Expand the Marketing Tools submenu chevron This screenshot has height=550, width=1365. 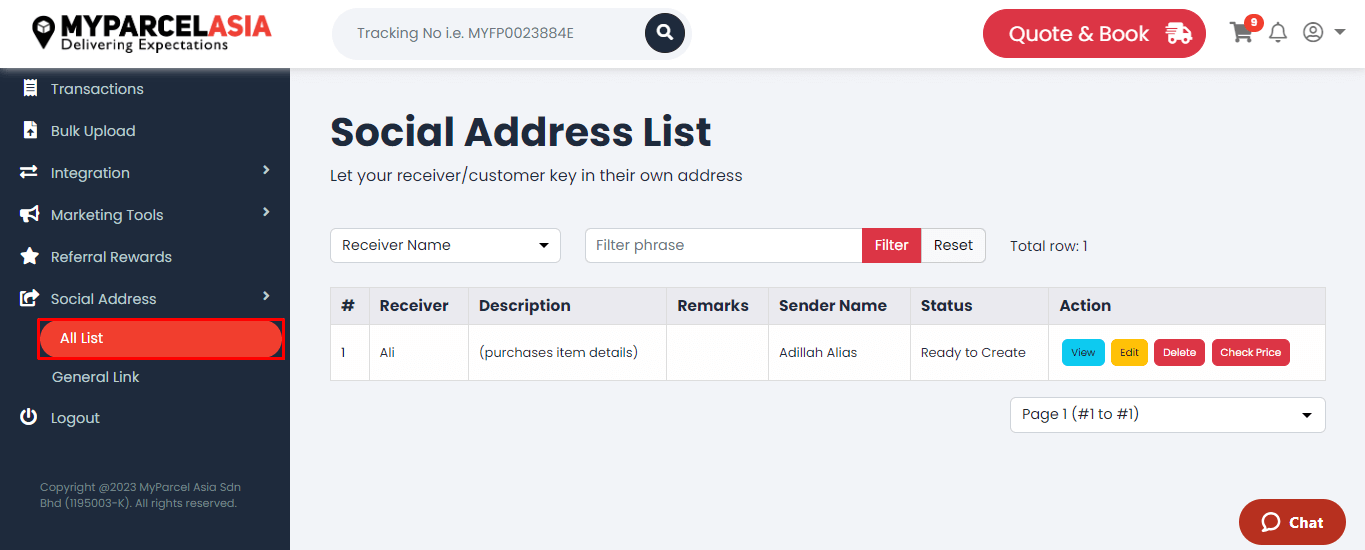(266, 213)
